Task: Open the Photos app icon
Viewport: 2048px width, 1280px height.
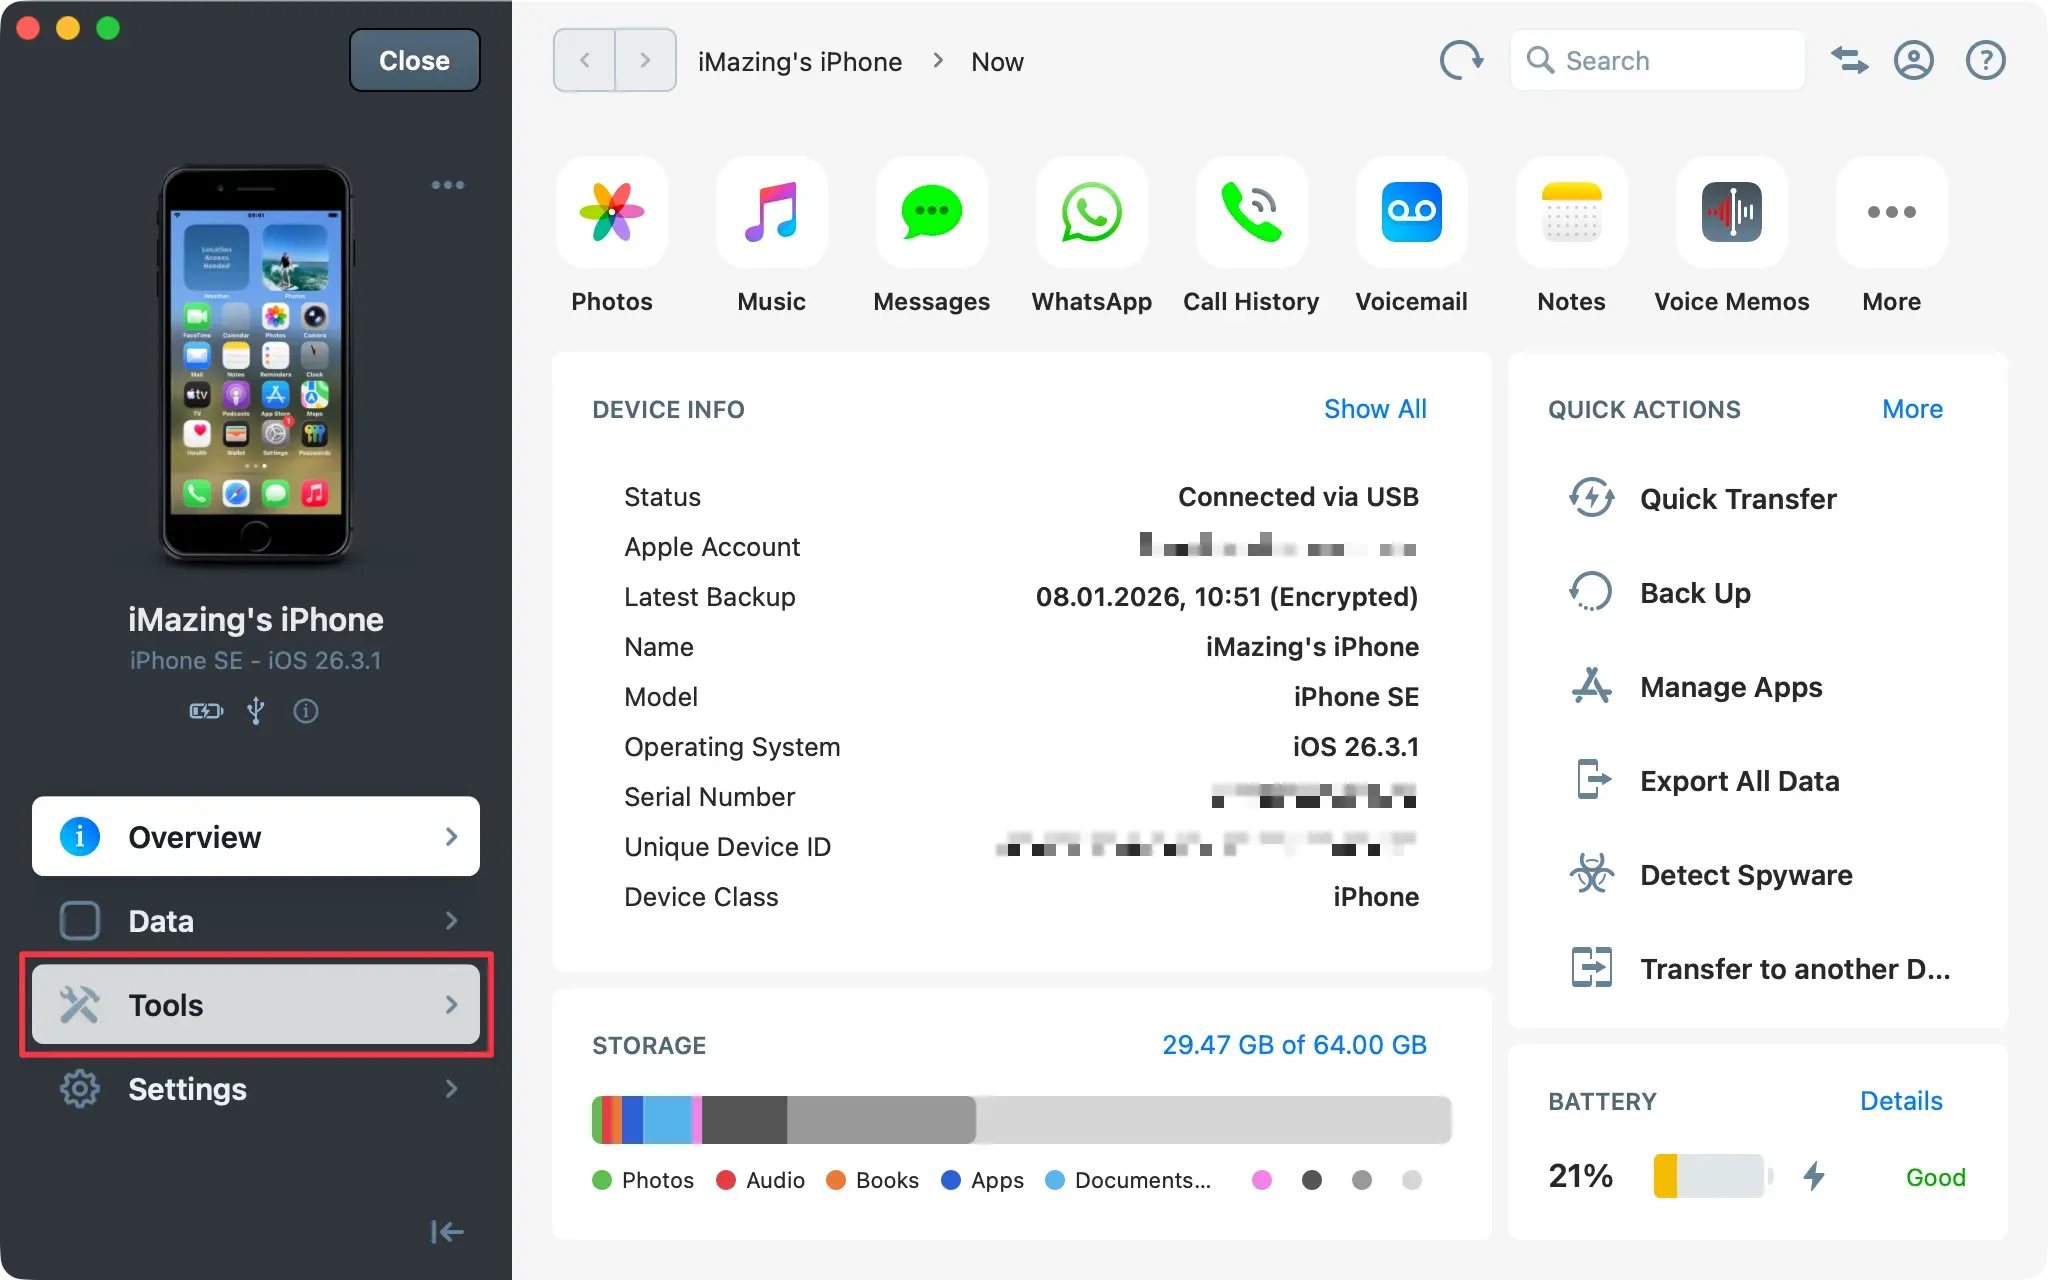Action: tap(612, 212)
